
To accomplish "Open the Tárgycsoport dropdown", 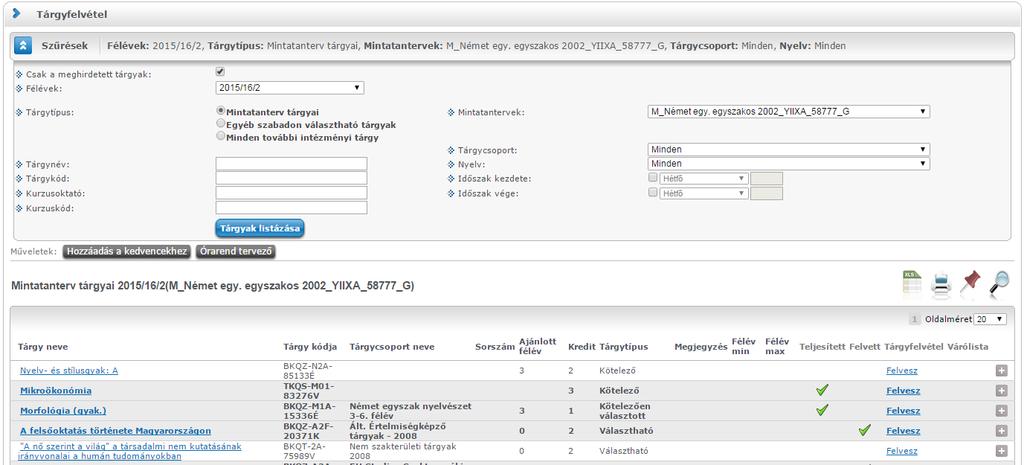I will point(788,150).
